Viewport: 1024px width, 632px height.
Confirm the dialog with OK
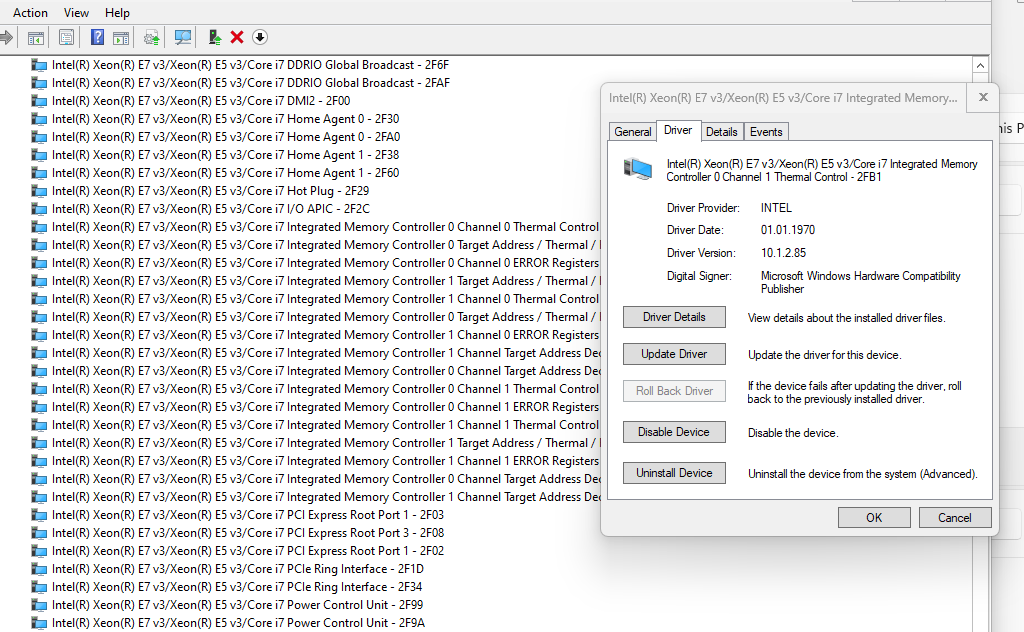point(874,518)
